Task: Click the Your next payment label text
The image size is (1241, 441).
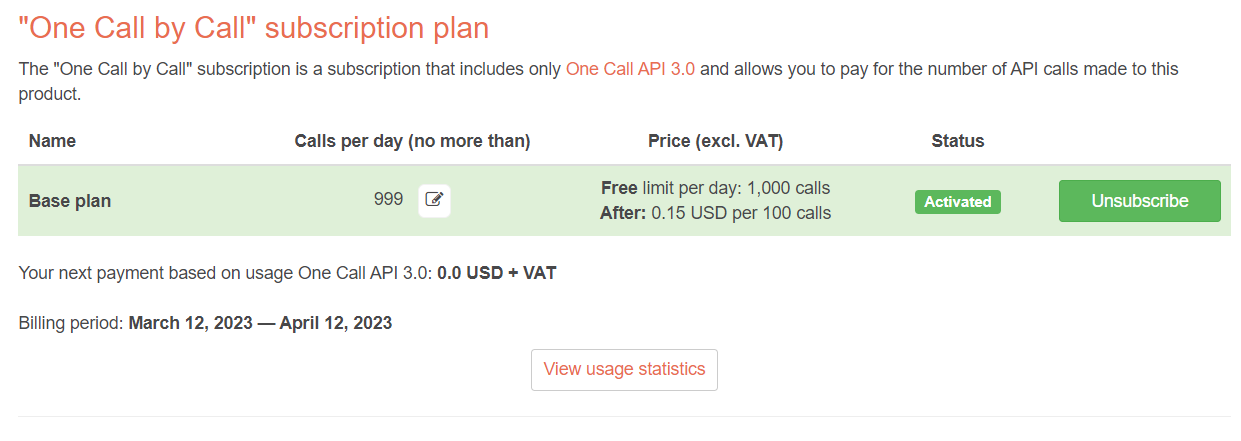Action: (x=225, y=272)
